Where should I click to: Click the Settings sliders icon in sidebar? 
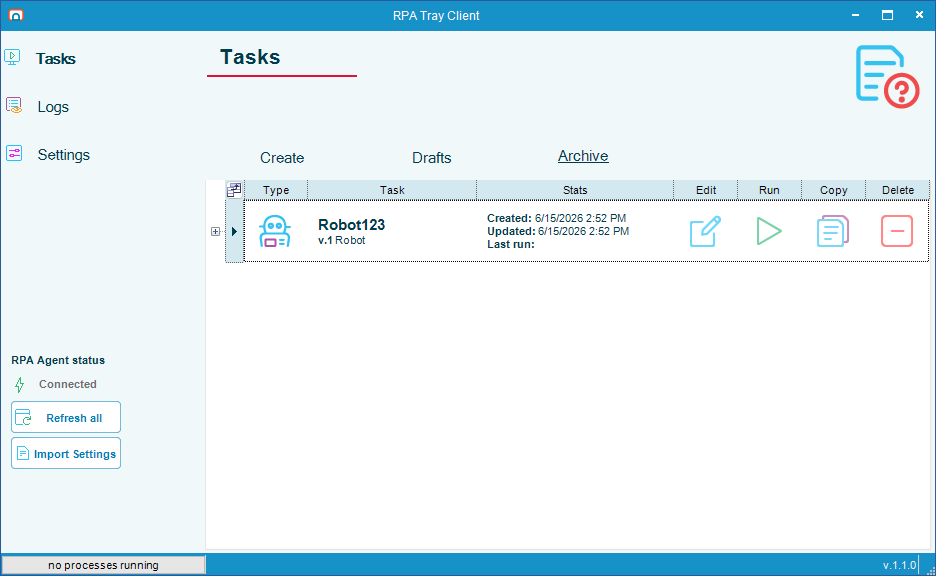coord(14,153)
